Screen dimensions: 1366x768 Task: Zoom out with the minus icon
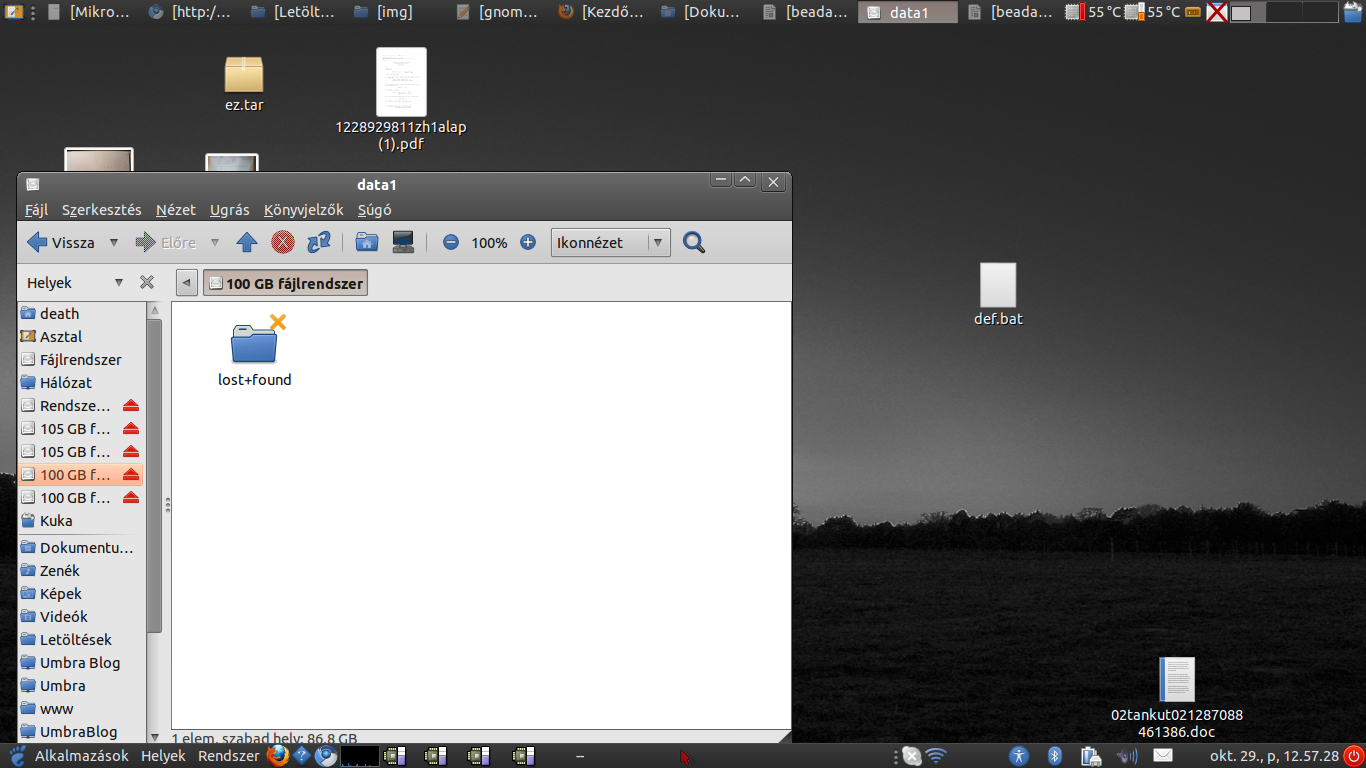(451, 242)
